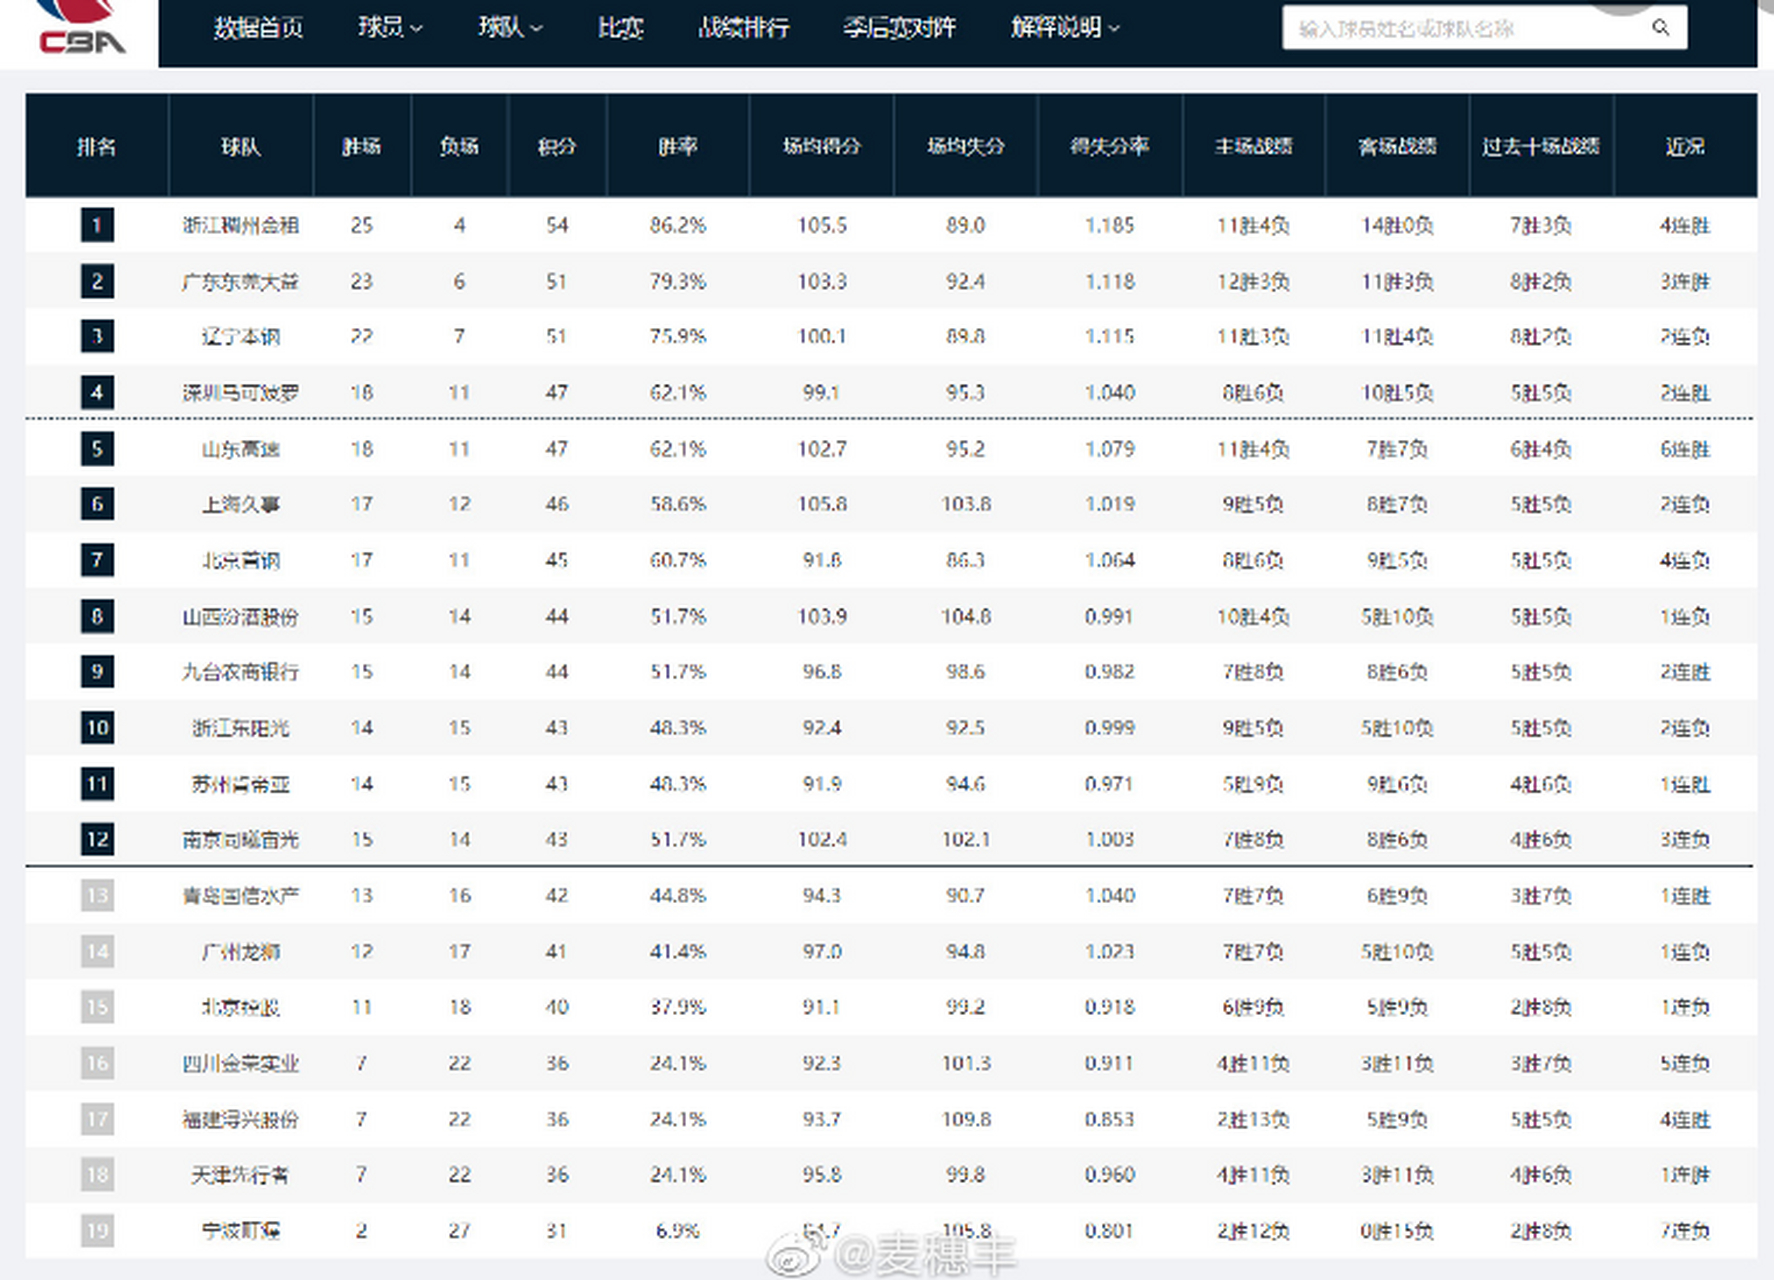Open 山东高速 team link
Viewport: 1774px width, 1280px height.
pyautogui.click(x=240, y=449)
